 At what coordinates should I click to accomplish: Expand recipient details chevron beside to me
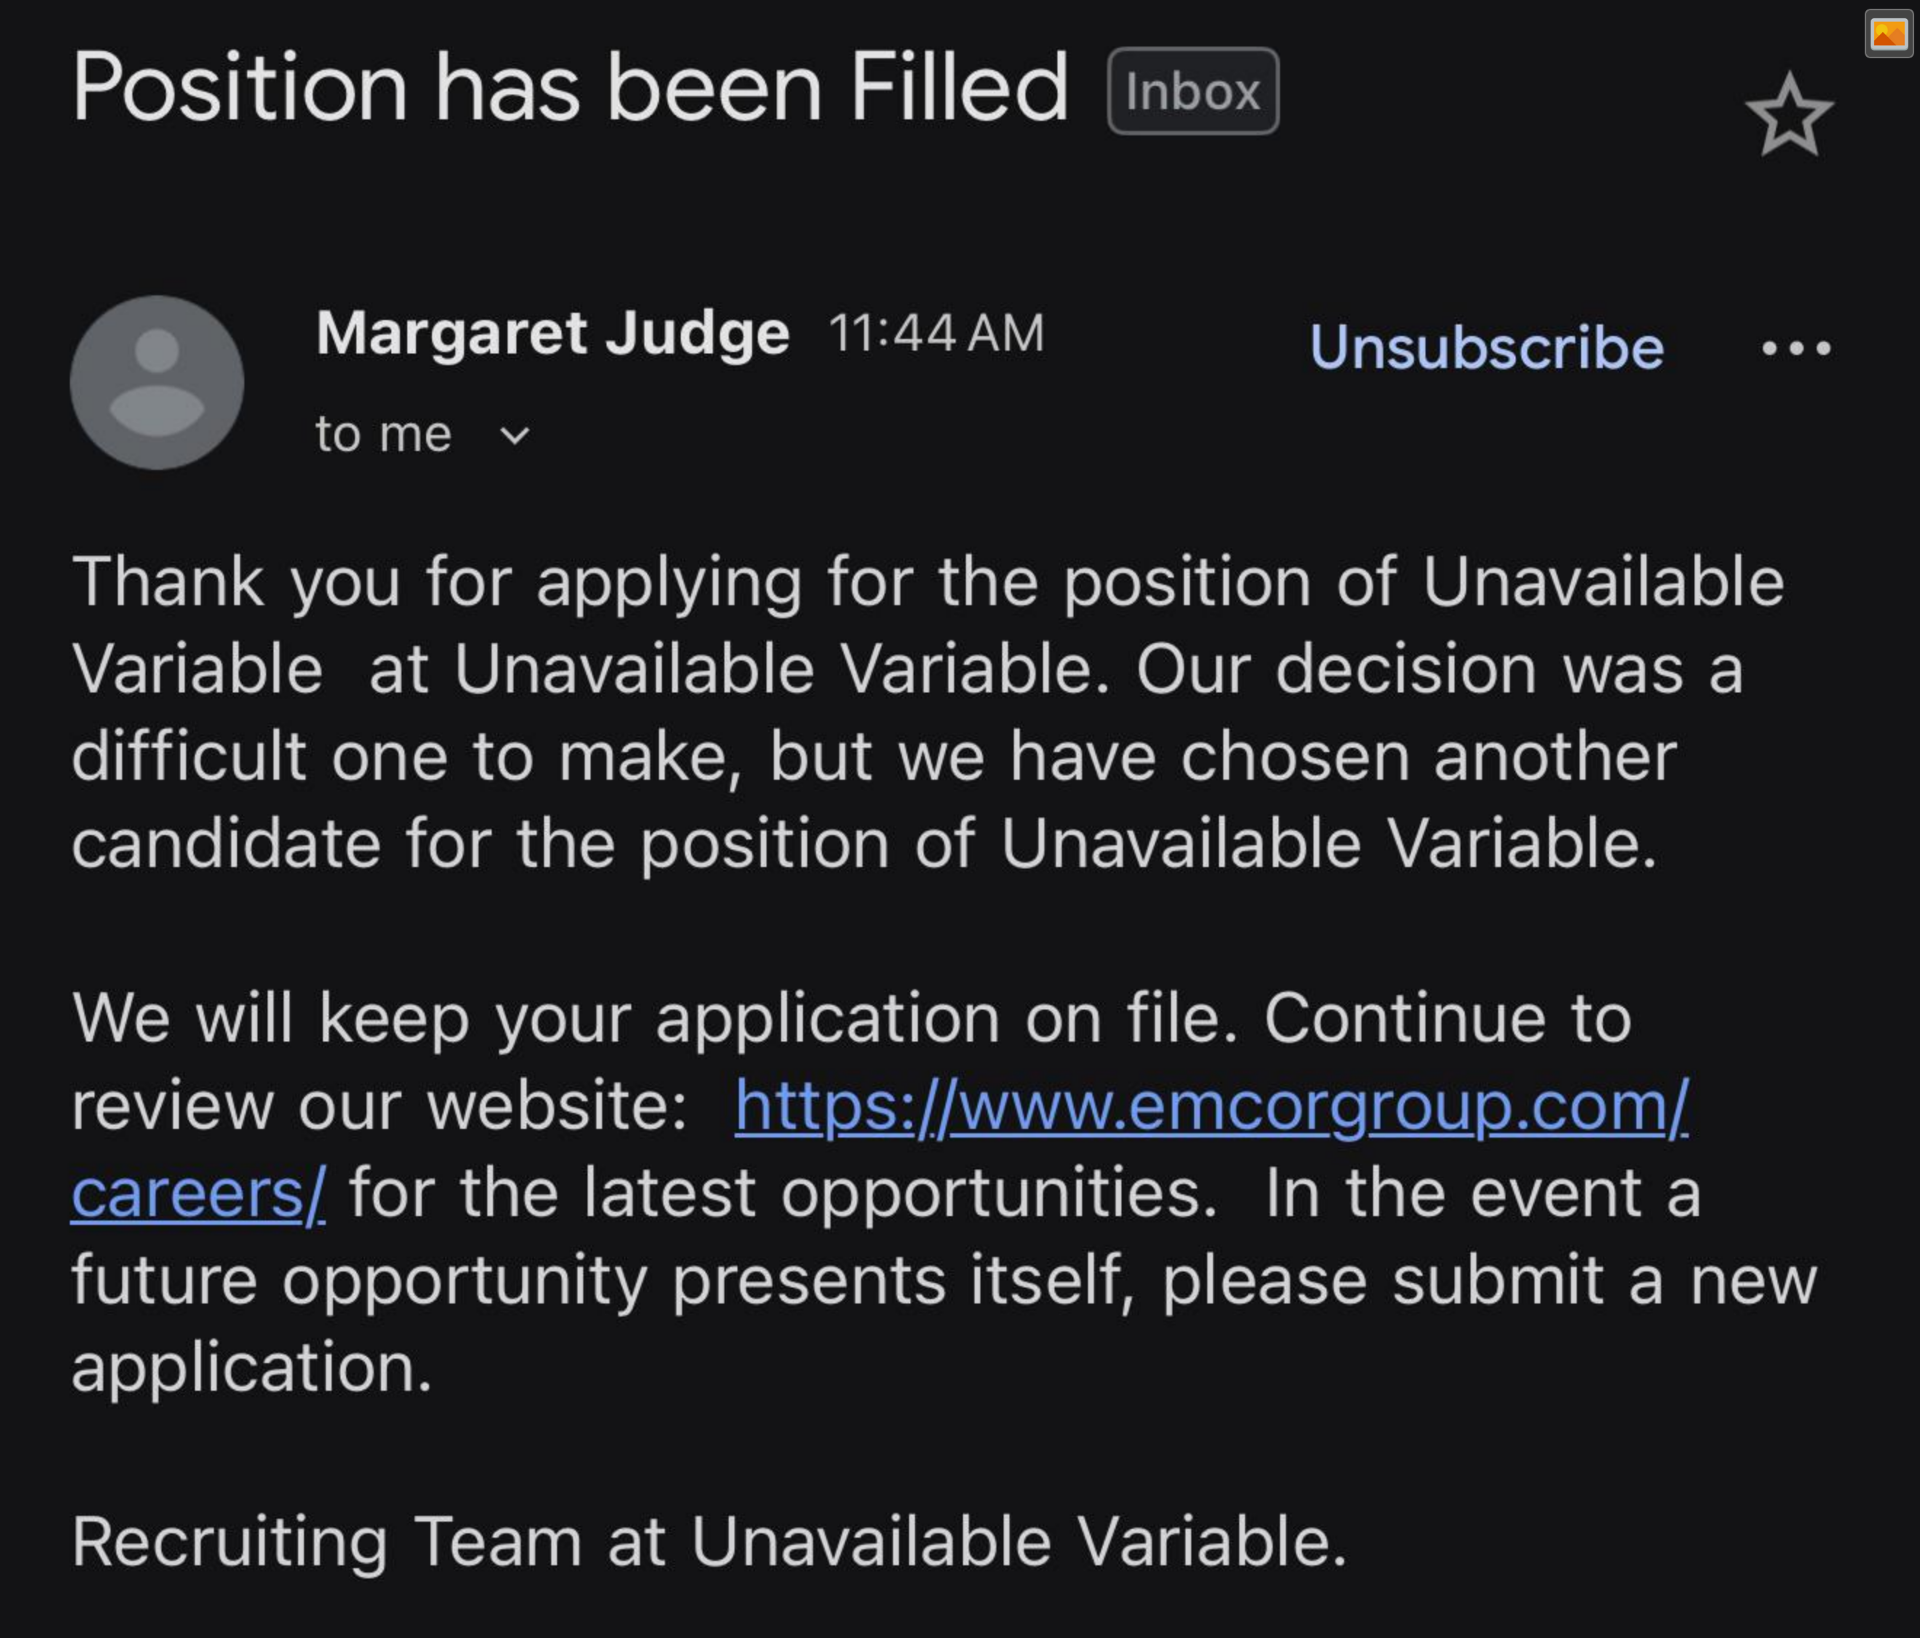(514, 436)
